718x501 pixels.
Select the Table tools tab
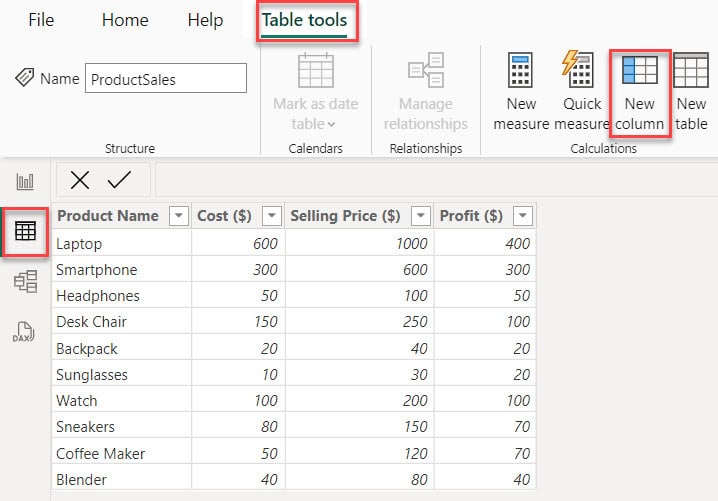click(x=305, y=20)
